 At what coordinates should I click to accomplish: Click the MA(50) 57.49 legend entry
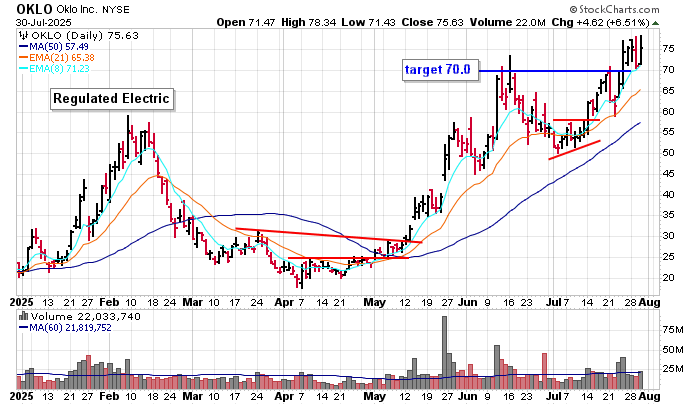click(x=58, y=46)
